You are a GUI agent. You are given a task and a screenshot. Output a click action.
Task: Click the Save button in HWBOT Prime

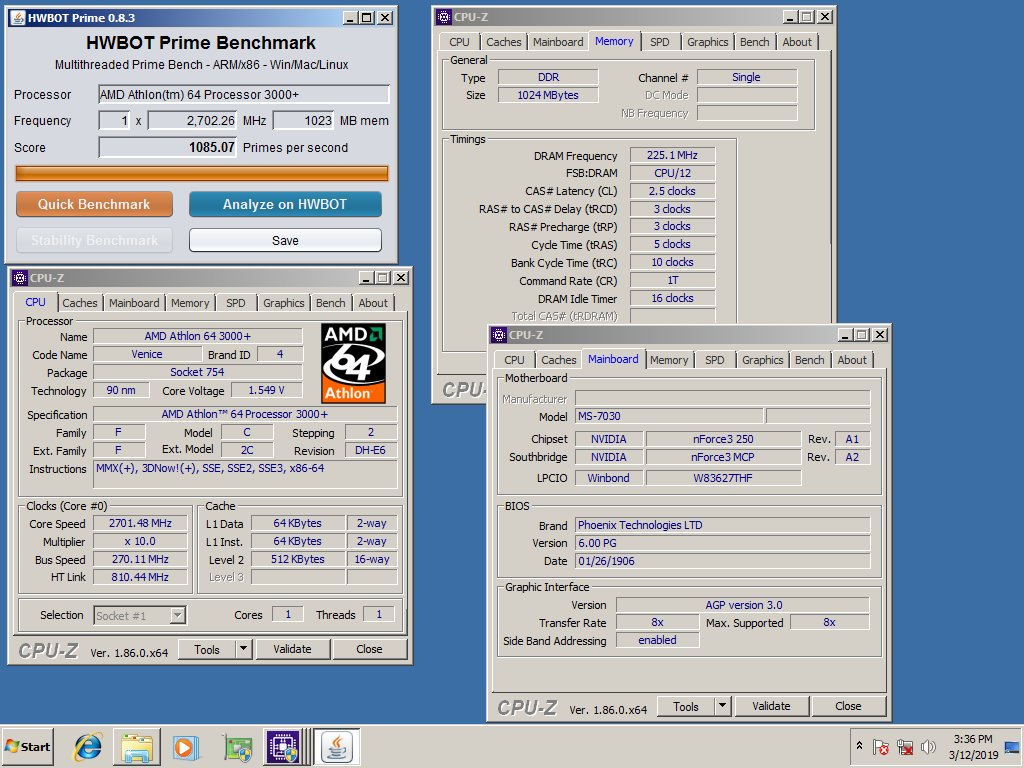[x=285, y=240]
